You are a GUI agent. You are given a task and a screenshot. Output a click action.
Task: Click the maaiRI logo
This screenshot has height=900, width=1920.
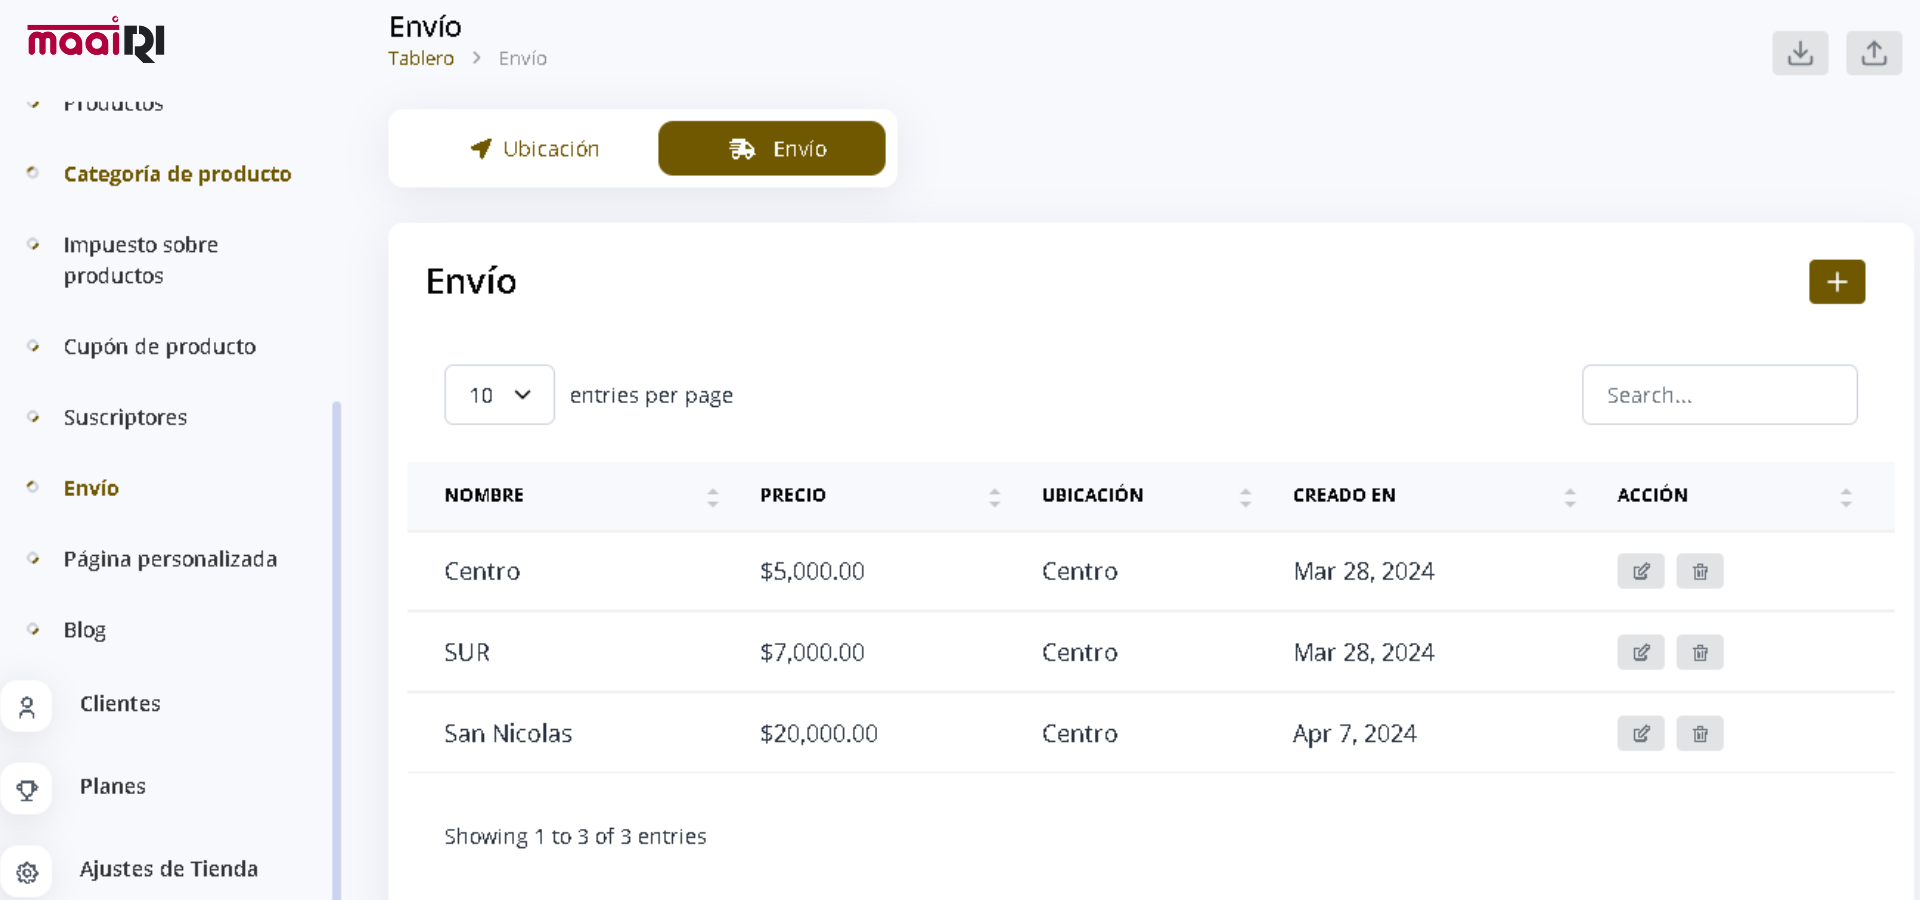pyautogui.click(x=96, y=40)
